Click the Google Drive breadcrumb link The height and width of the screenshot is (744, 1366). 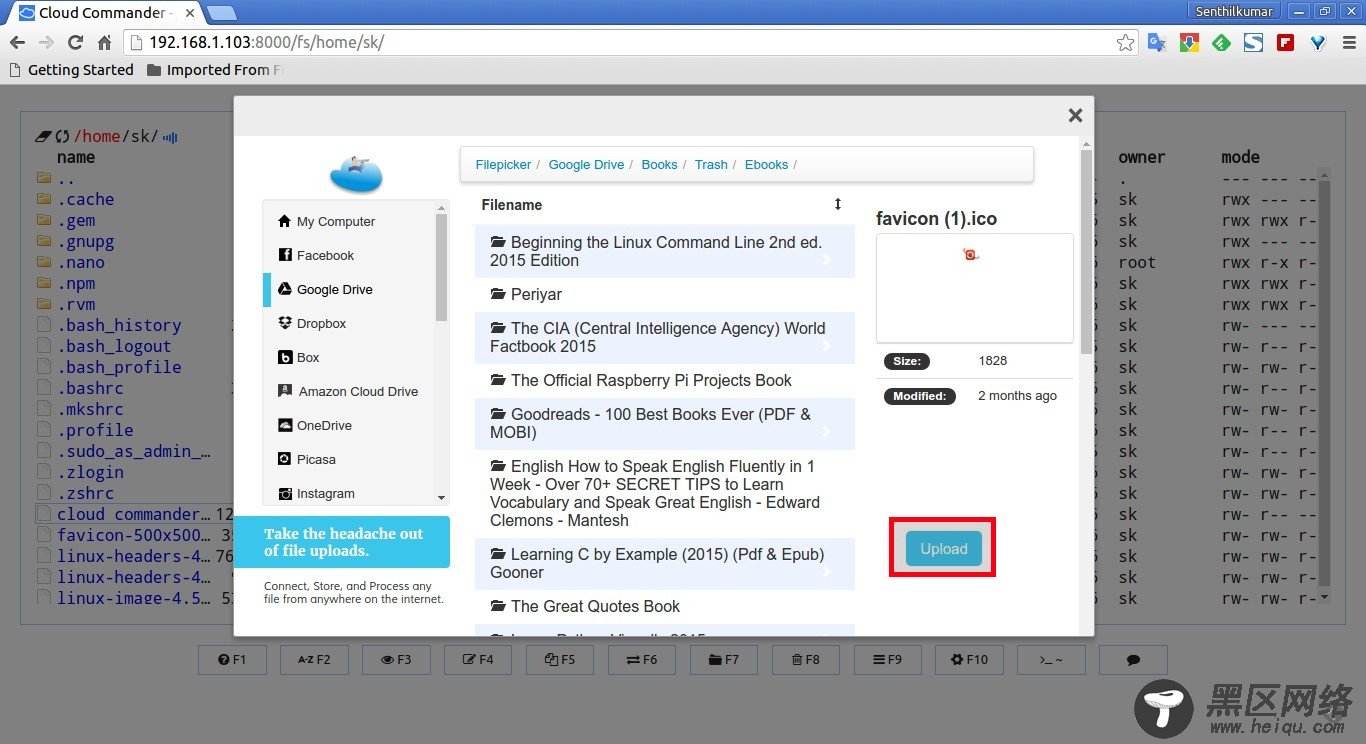tap(586, 164)
